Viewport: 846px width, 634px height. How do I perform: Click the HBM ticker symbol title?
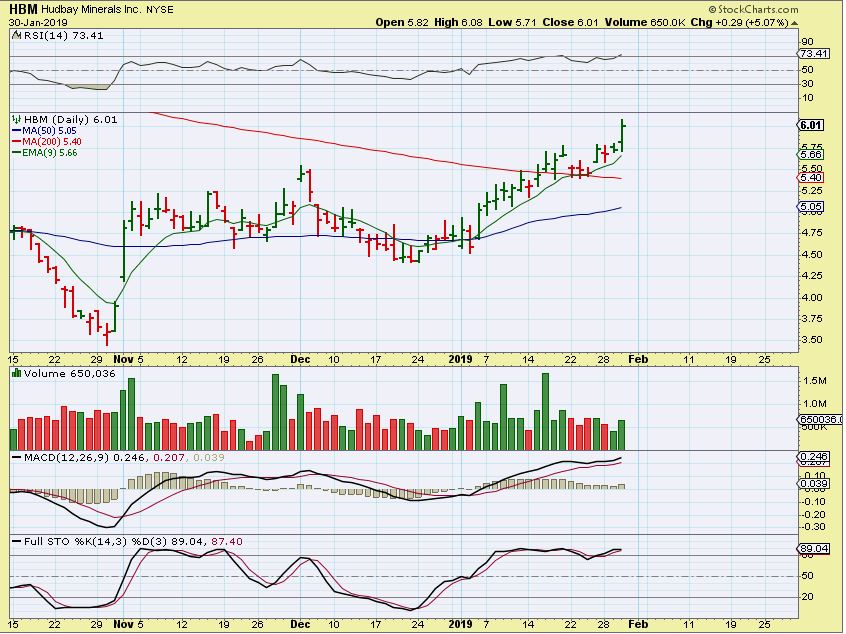[x=23, y=10]
